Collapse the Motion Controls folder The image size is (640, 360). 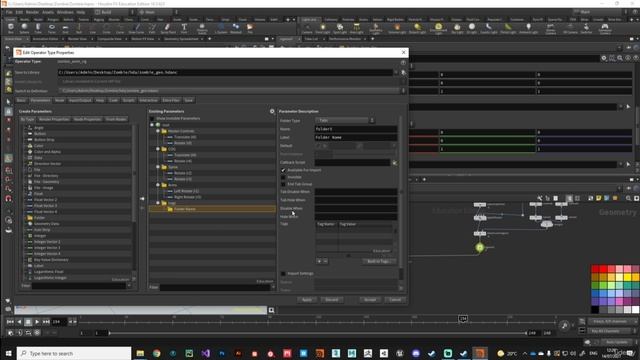click(158, 131)
